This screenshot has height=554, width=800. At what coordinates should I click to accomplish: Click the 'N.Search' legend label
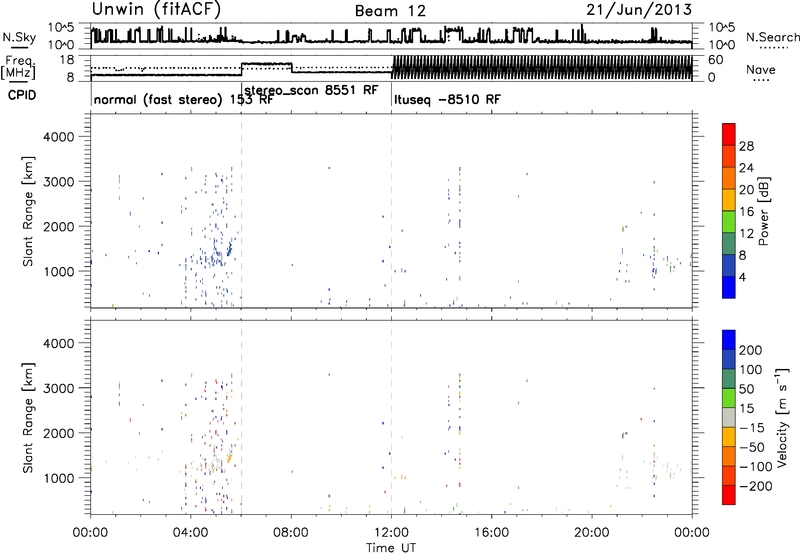pos(772,37)
